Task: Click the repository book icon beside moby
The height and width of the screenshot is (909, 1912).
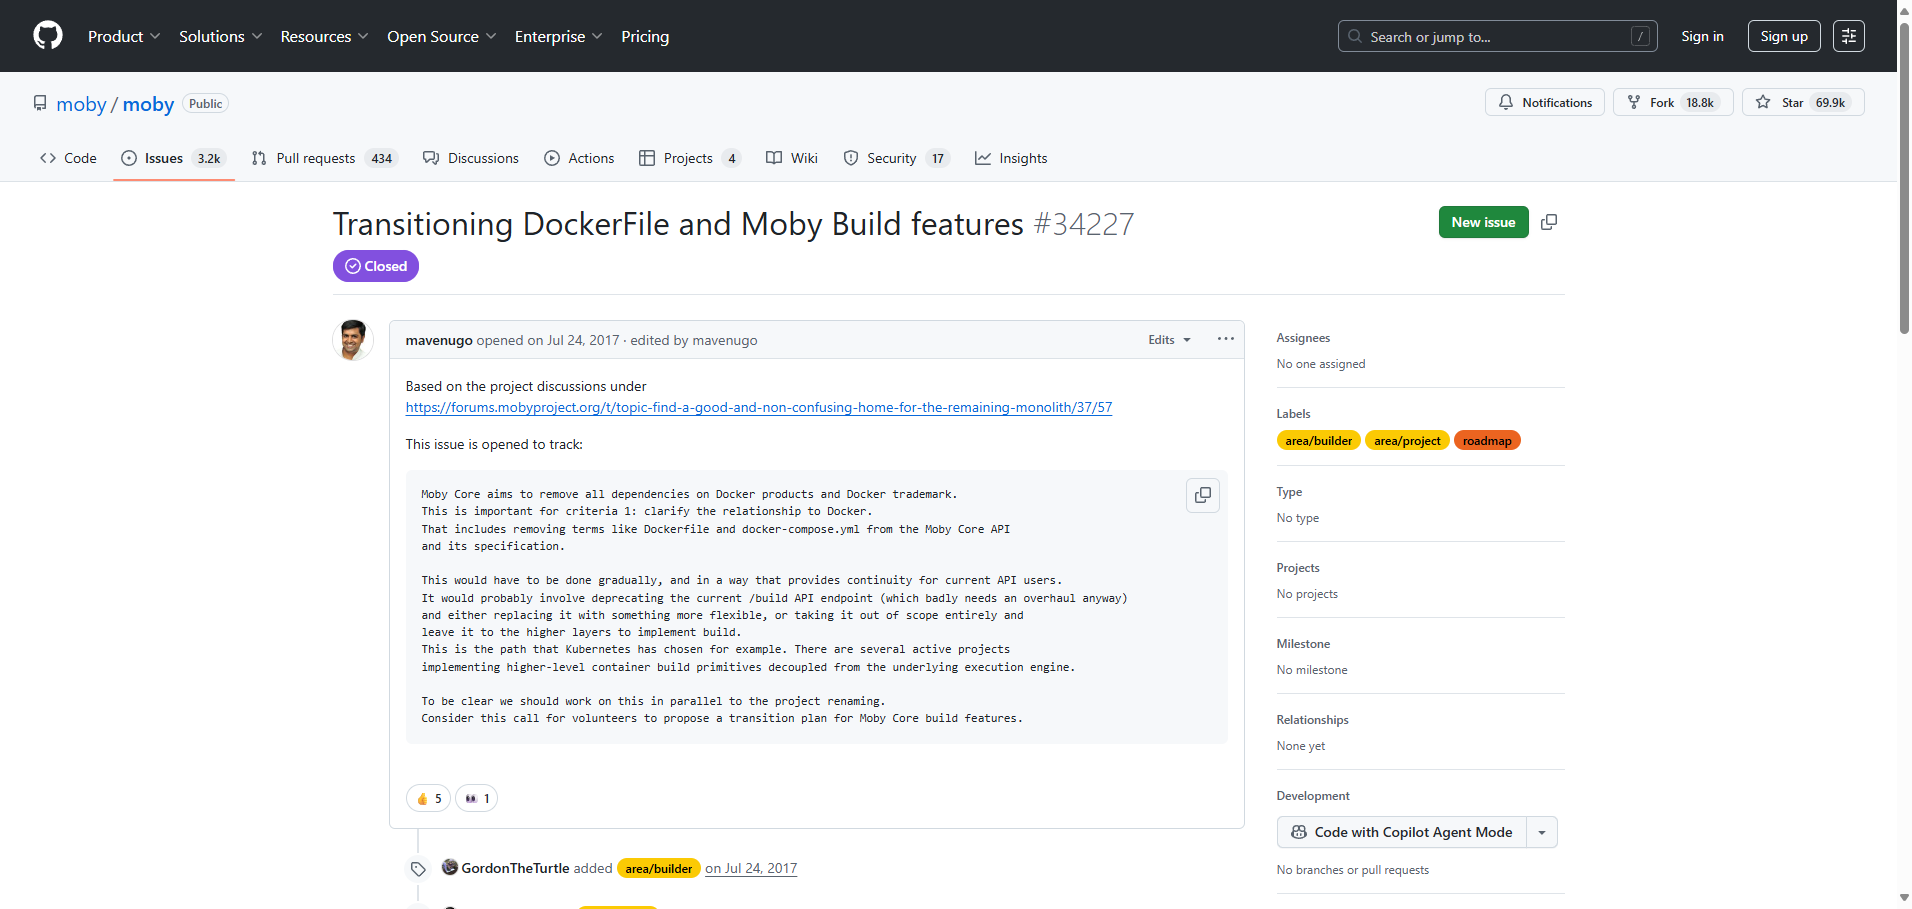Action: (x=40, y=103)
